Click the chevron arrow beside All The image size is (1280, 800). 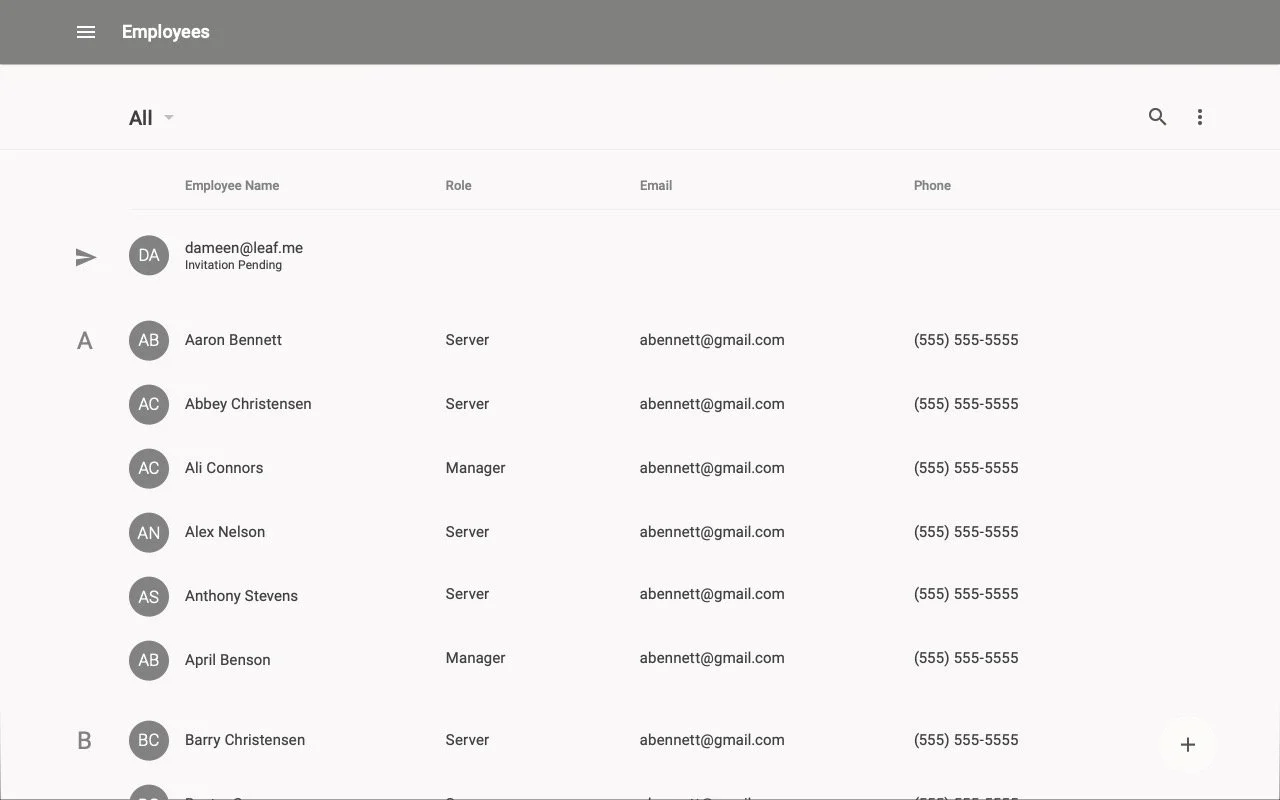point(168,117)
